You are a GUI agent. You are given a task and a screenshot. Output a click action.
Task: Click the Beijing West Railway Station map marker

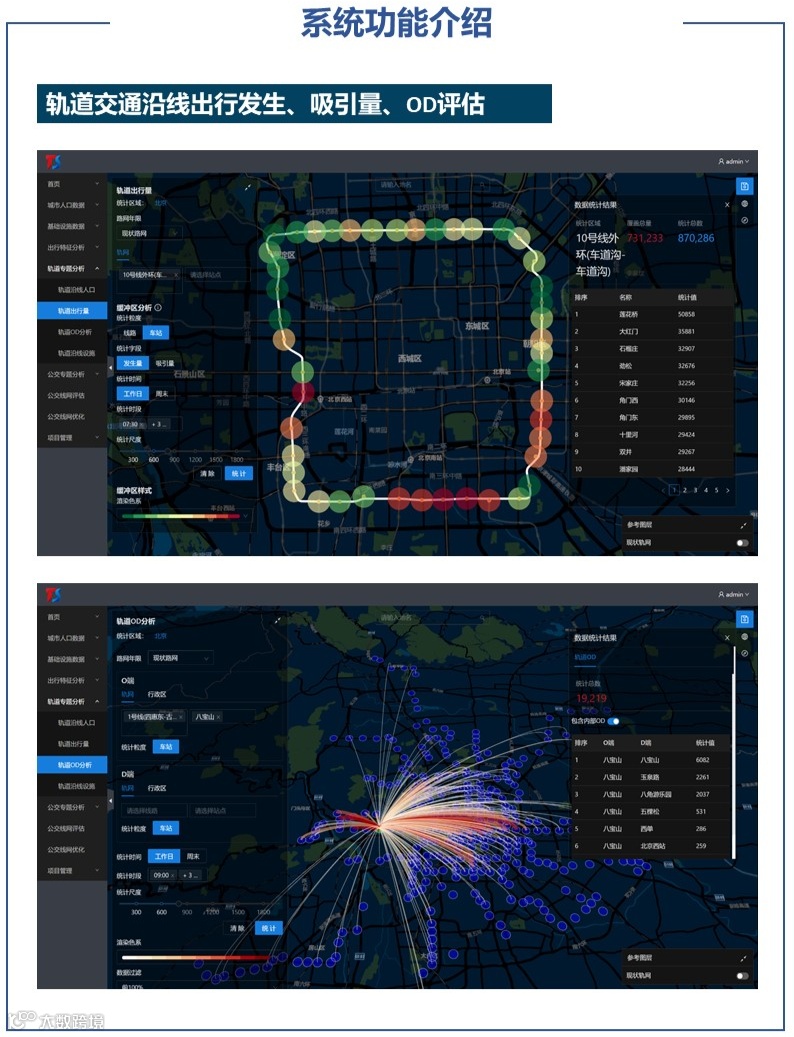click(x=321, y=399)
